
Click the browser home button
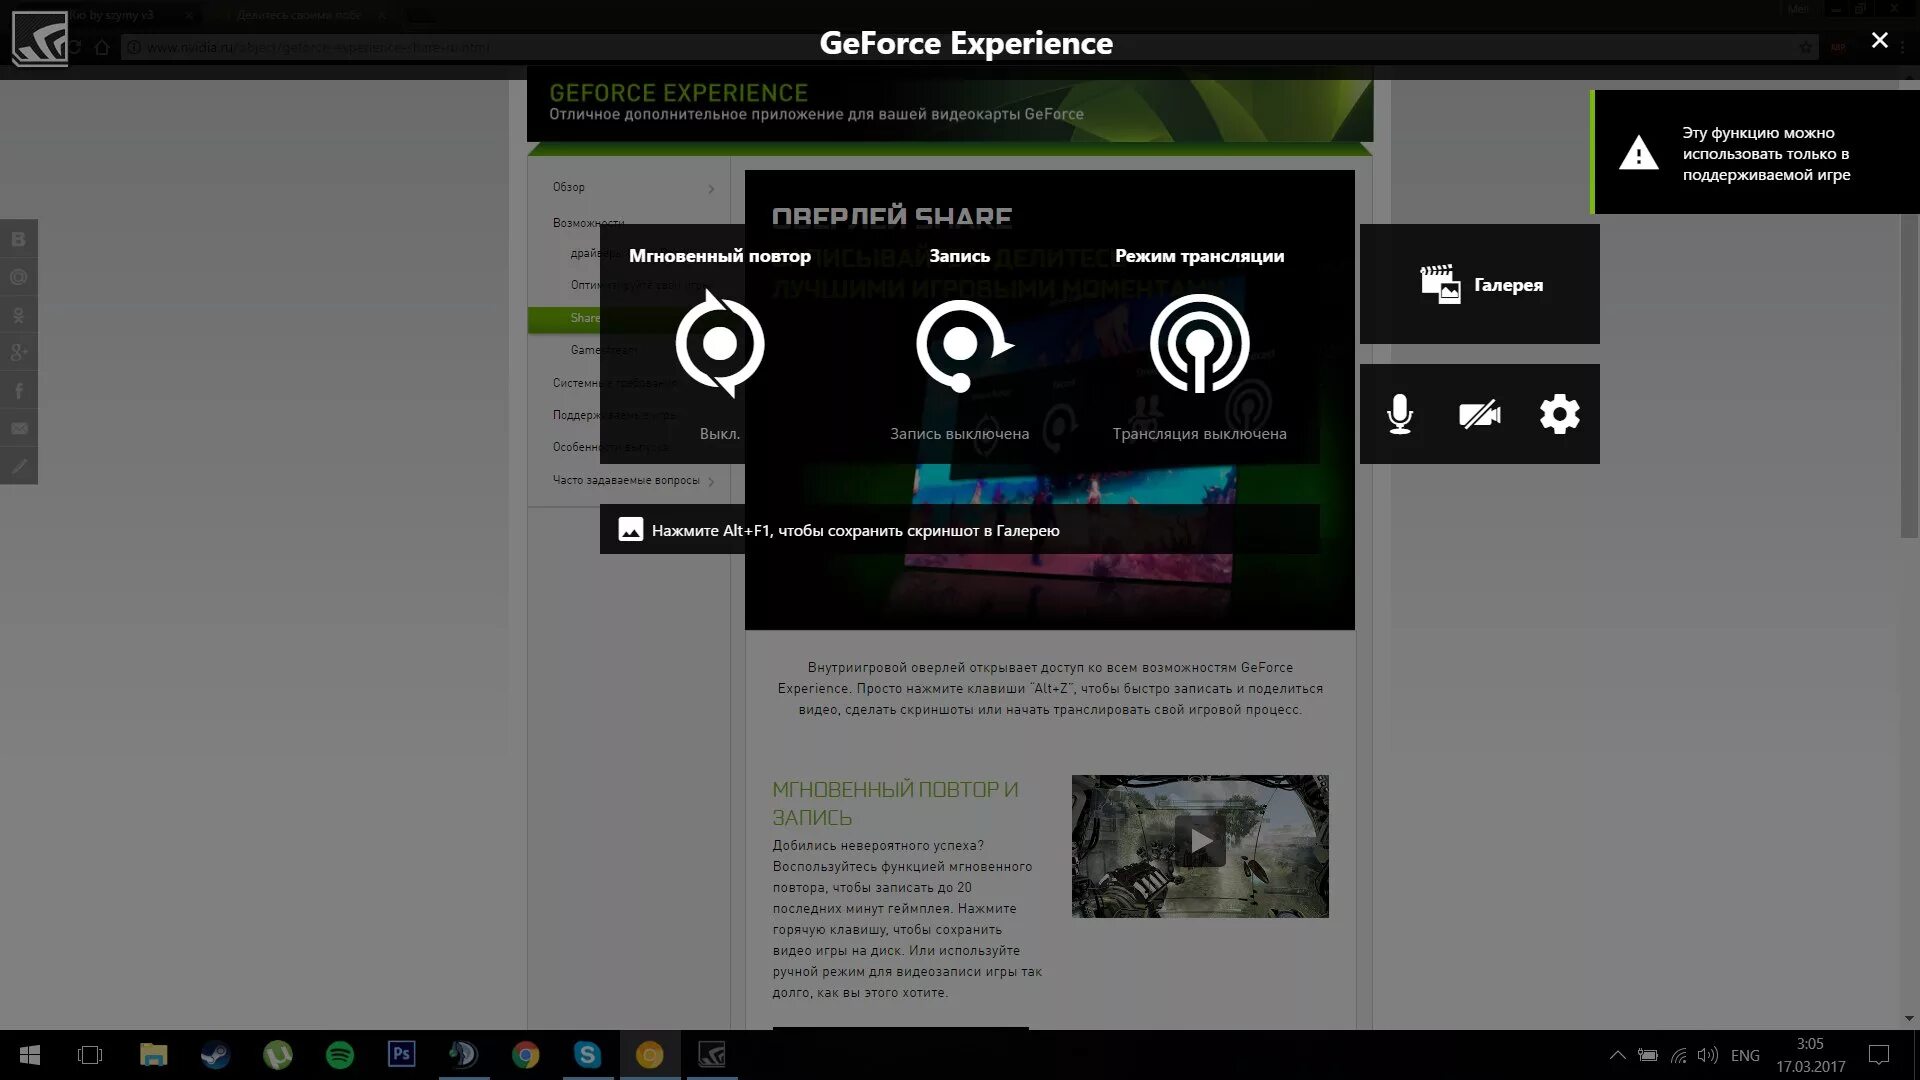point(102,47)
